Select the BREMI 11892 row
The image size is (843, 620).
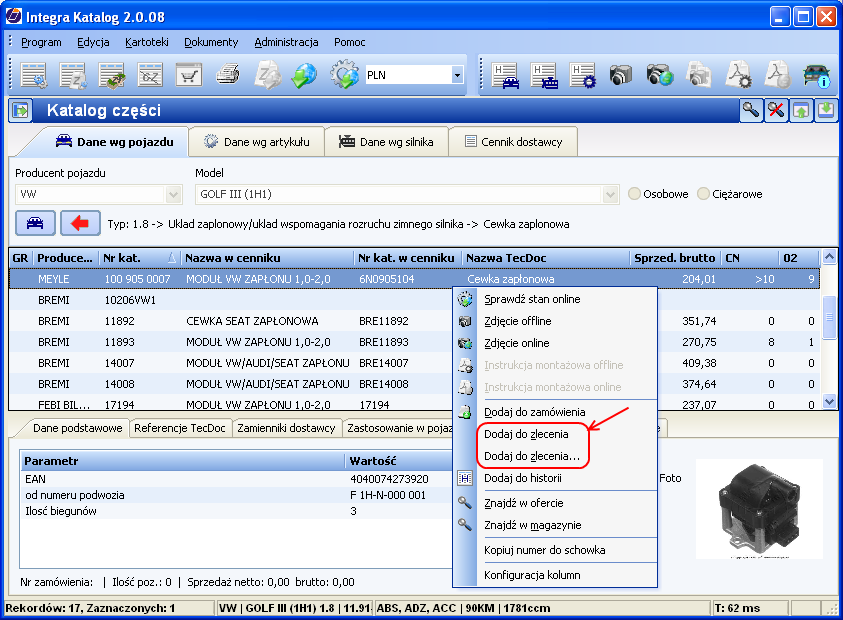pos(414,321)
